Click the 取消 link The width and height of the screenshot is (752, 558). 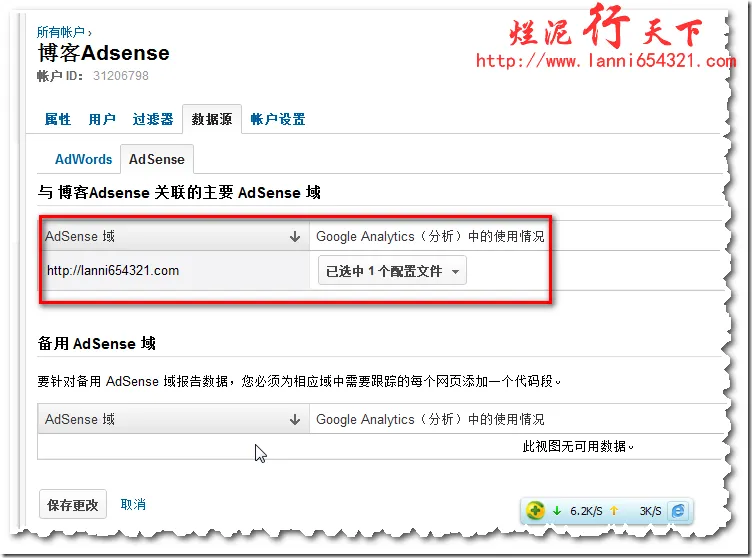click(x=133, y=504)
